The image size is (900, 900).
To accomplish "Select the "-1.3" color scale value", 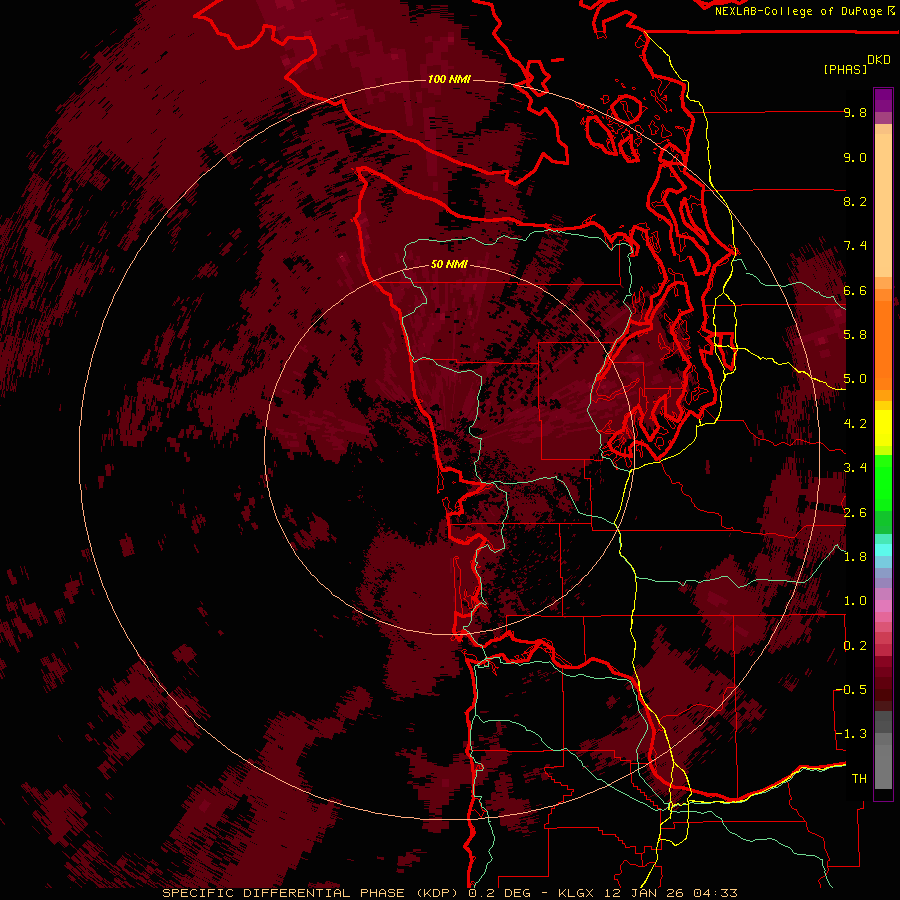I will [x=851, y=734].
